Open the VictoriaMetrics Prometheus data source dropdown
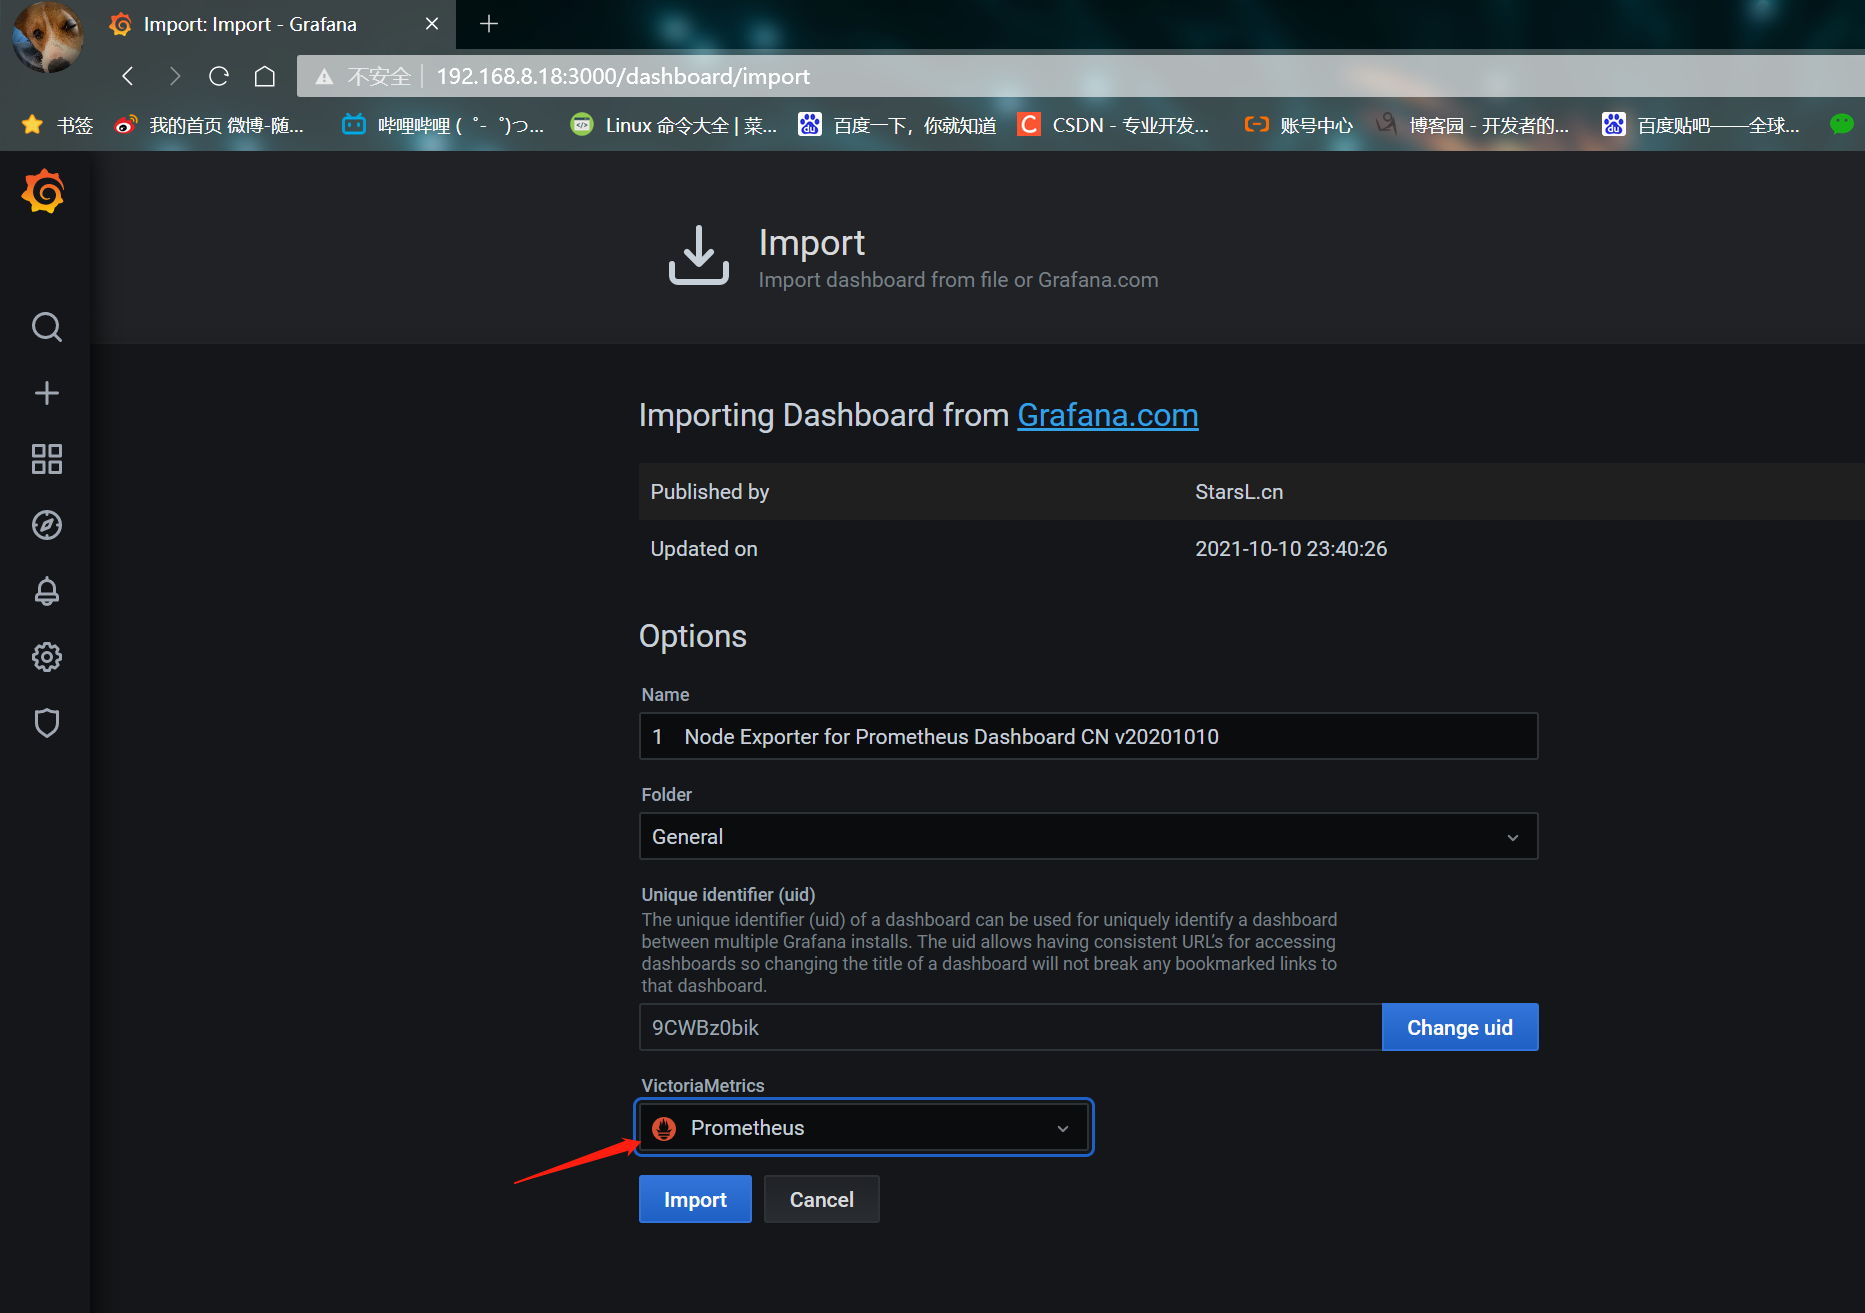1865x1313 pixels. pos(864,1127)
